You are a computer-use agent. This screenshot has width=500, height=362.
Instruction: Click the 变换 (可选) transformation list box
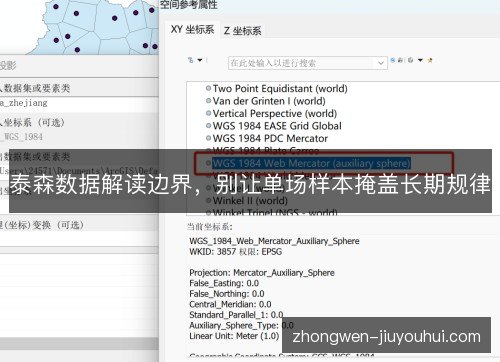pyautogui.click(x=79, y=239)
